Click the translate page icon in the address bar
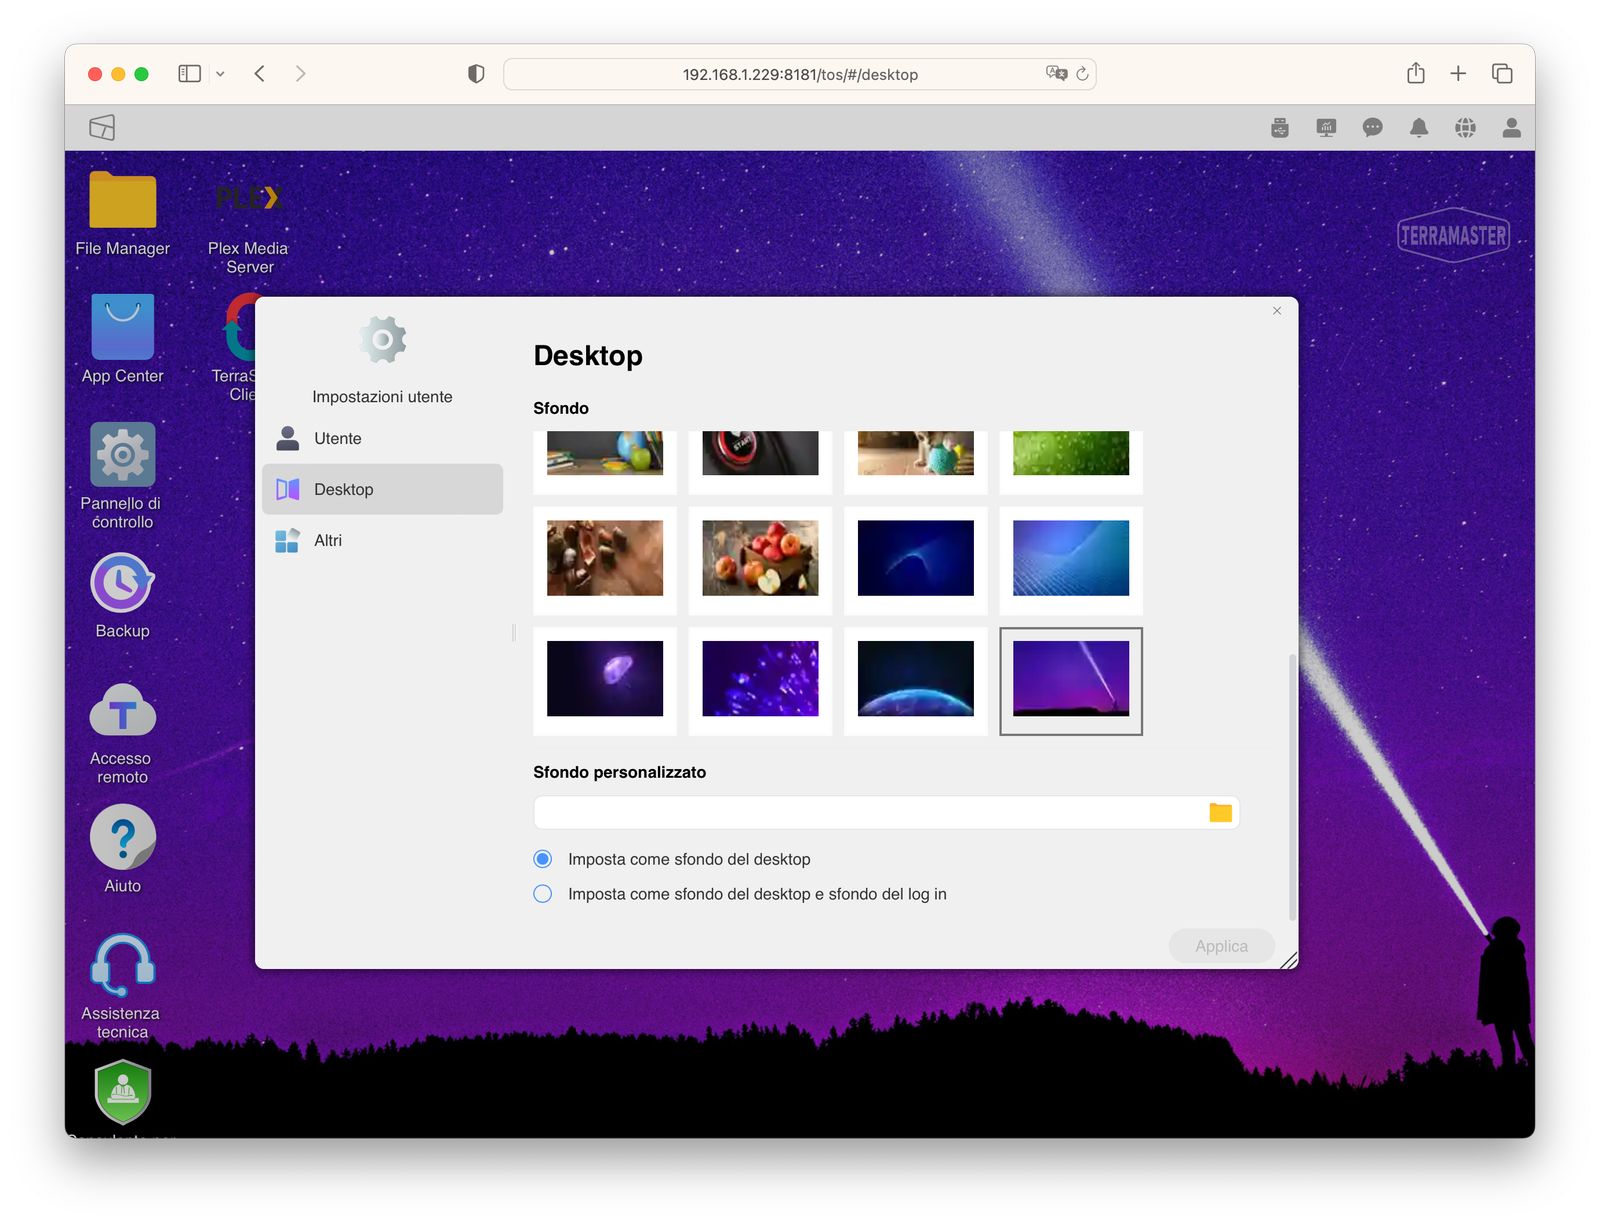Screen dimensions: 1600x1224 point(1056,73)
